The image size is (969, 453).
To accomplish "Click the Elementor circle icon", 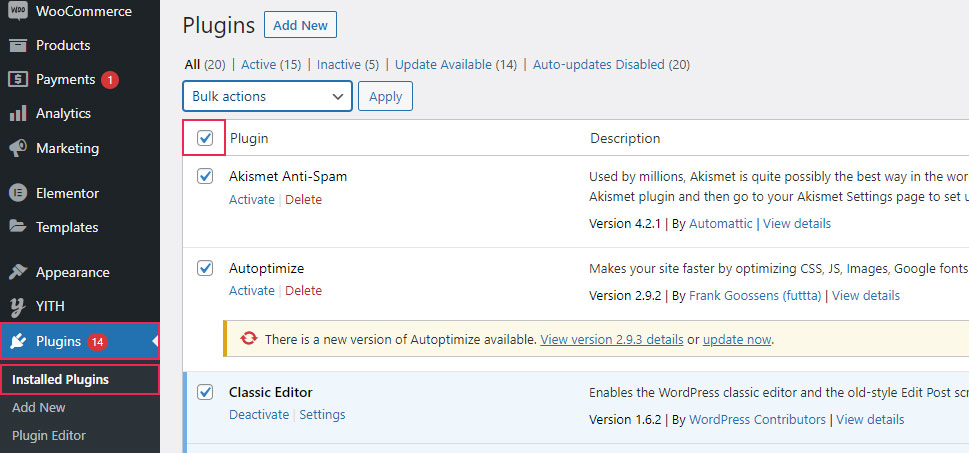I will point(19,193).
